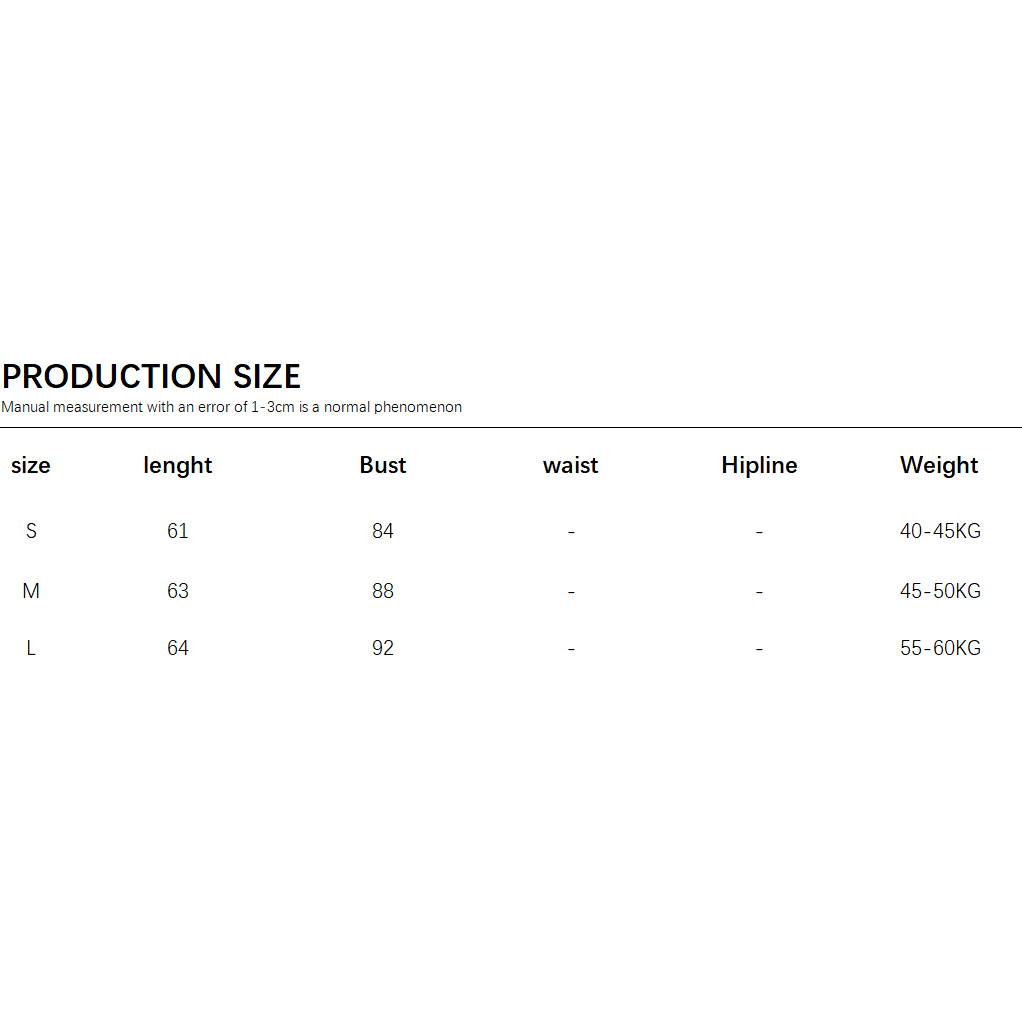This screenshot has width=1022, height=1022.
Task: Click the 'waist' column header
Action: tap(570, 465)
